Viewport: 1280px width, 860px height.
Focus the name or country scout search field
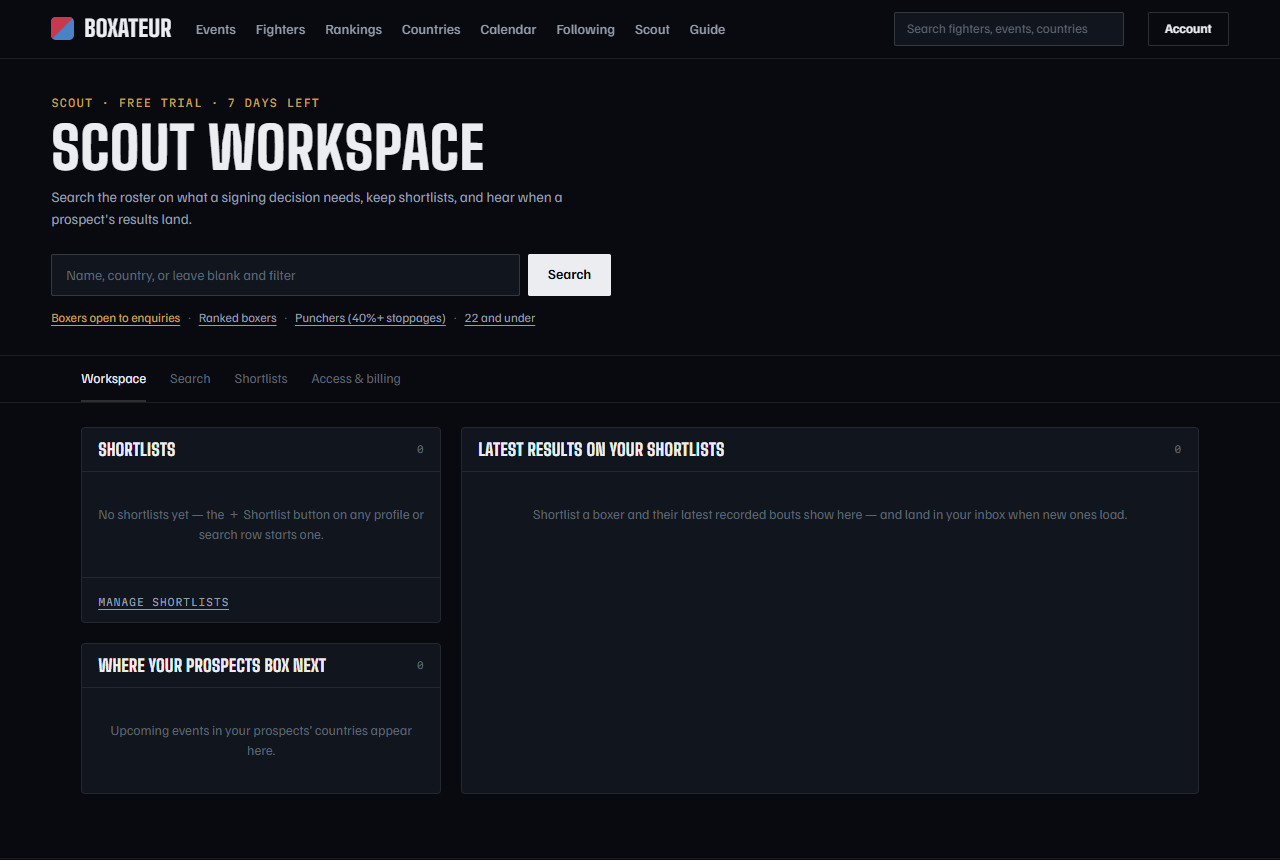pos(286,275)
